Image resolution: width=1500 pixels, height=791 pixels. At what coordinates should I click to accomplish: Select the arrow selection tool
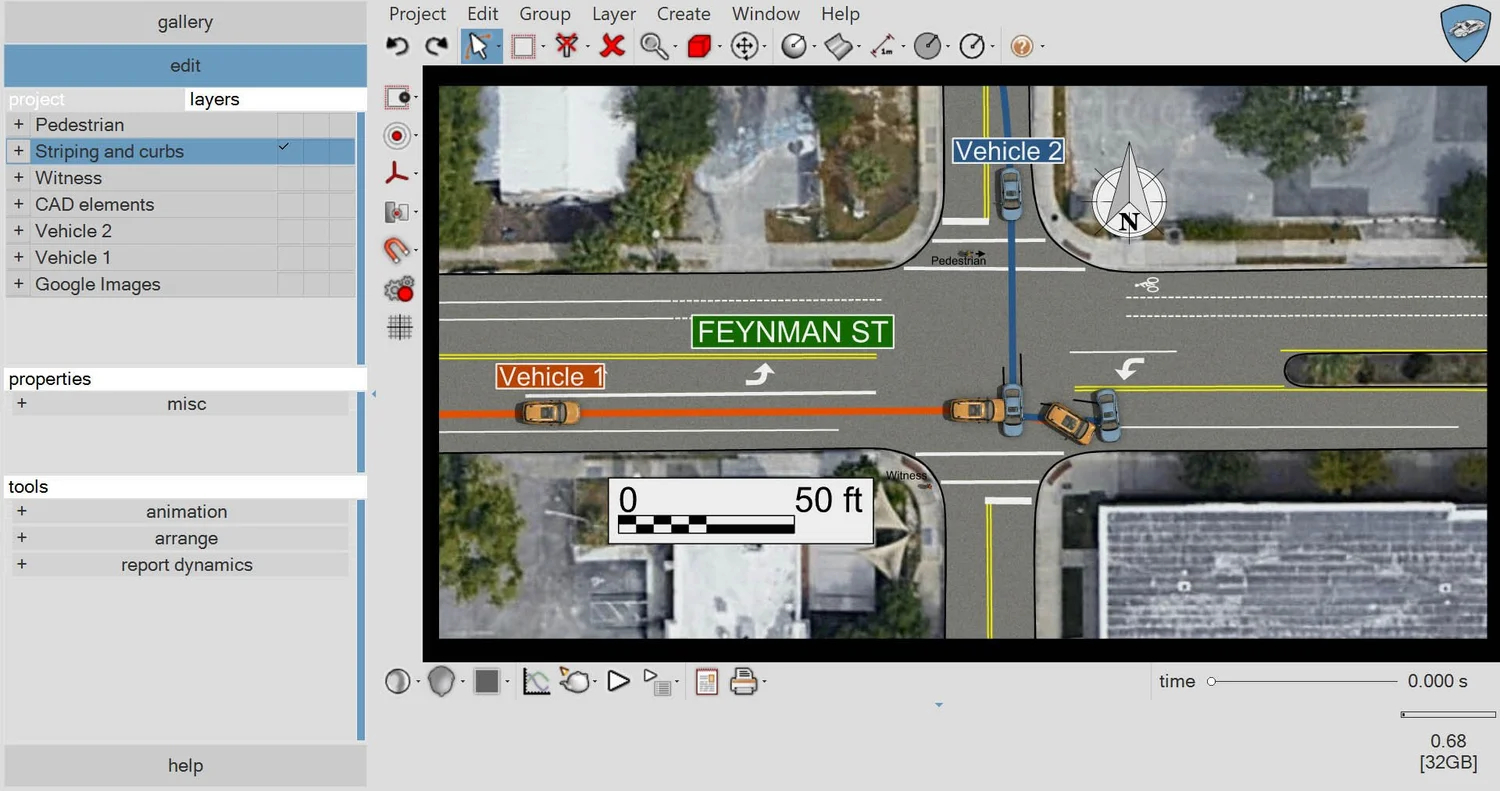[479, 45]
